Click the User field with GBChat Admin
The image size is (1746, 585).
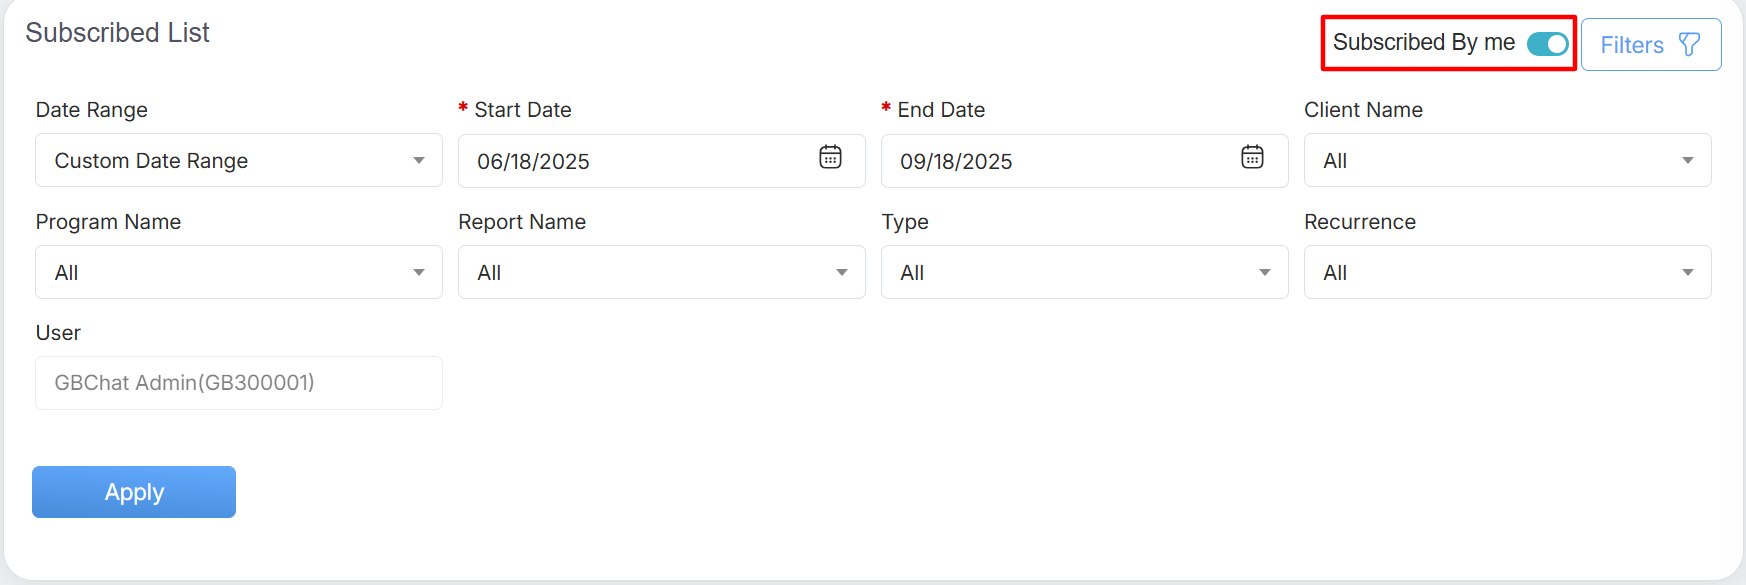tap(239, 383)
